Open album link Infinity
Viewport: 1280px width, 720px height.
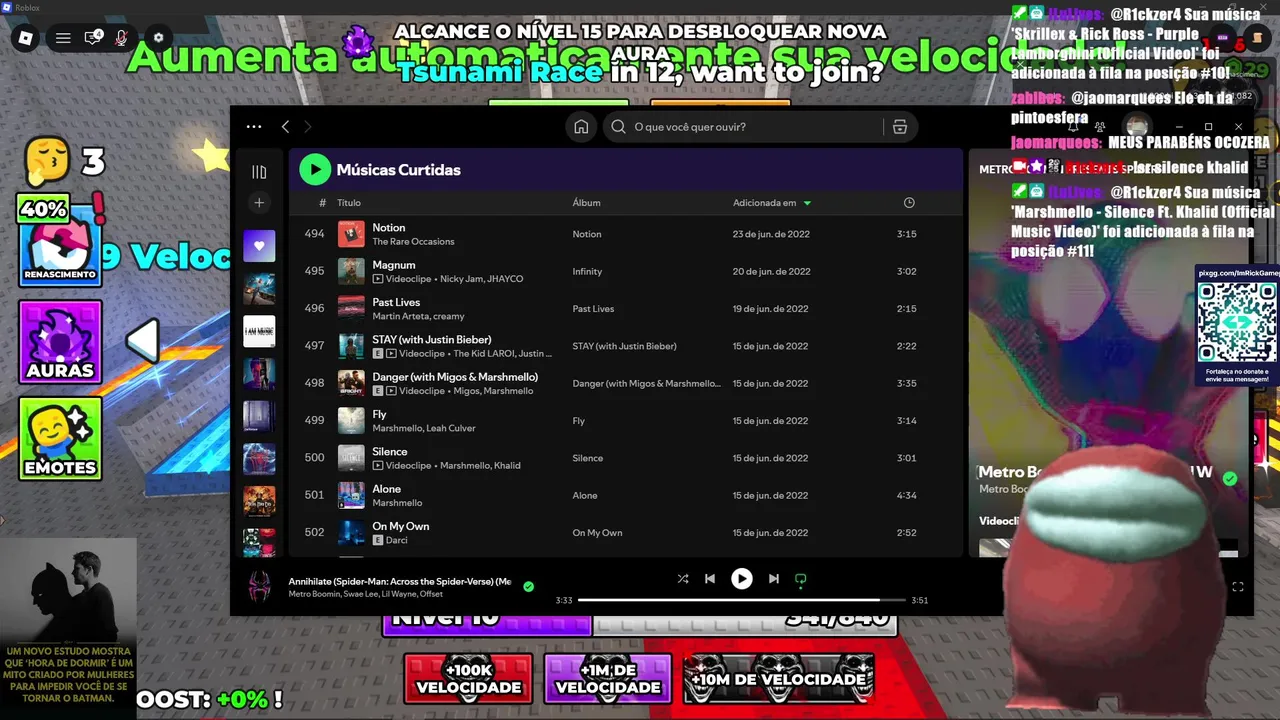(587, 271)
